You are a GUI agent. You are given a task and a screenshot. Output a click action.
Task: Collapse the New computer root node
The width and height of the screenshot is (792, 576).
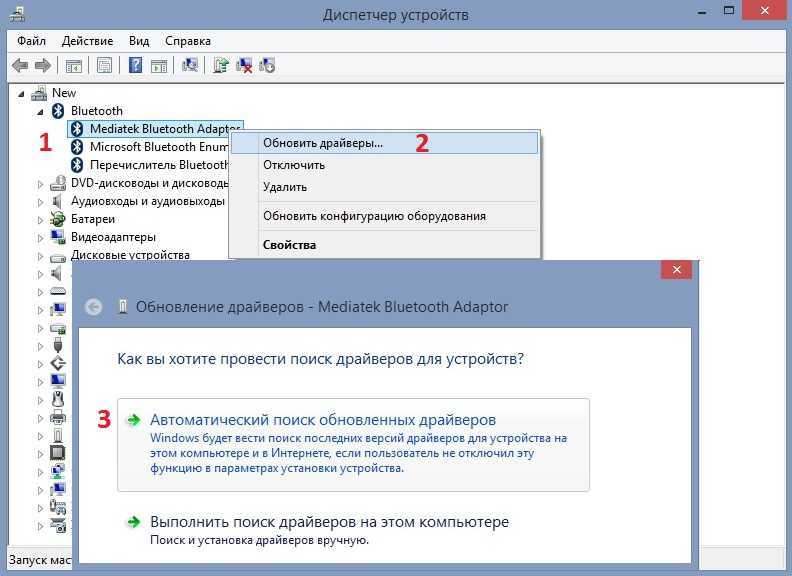[x=21, y=94]
